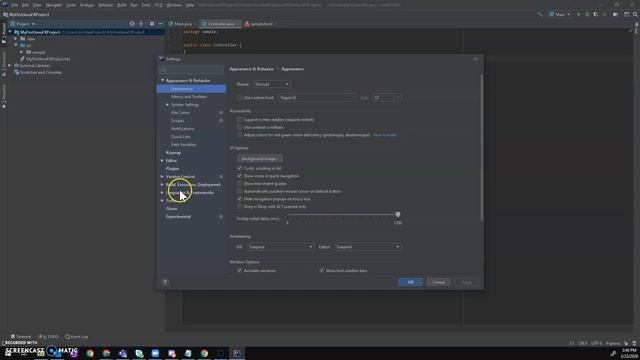
Task: Toggle Adjust colors for red-green deficiency checkbox
Action: [240, 135]
